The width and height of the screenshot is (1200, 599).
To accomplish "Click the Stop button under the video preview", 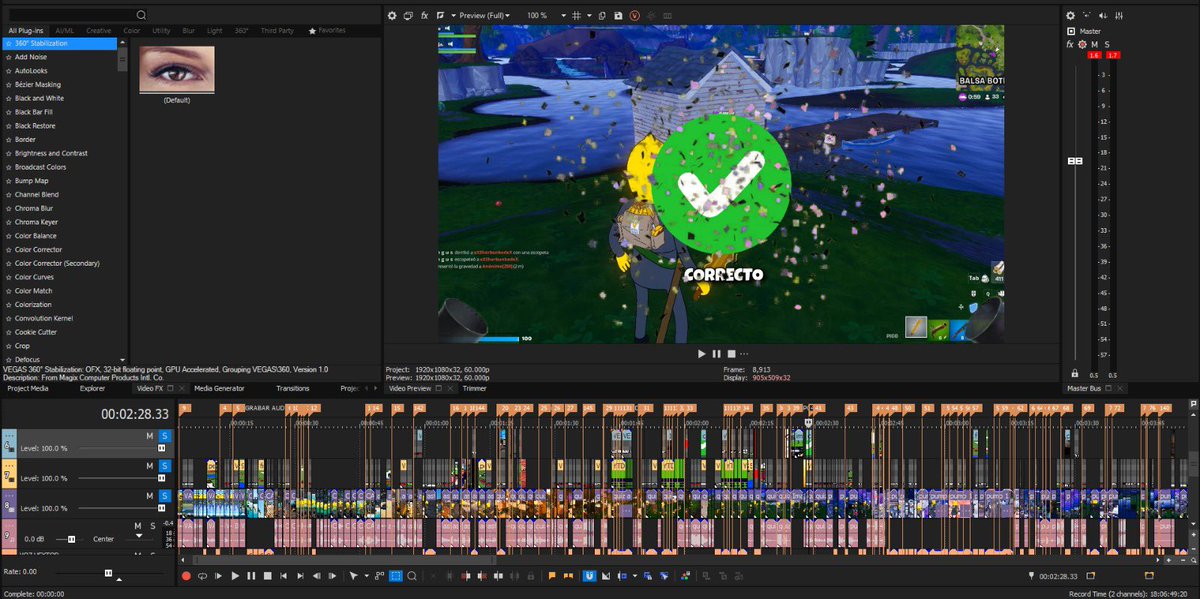I will (x=731, y=354).
